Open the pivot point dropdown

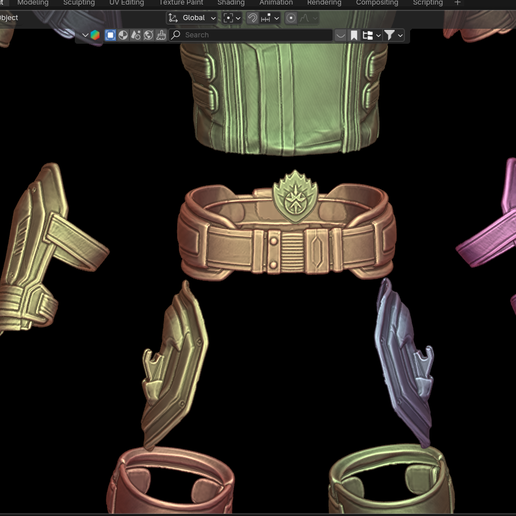232,18
